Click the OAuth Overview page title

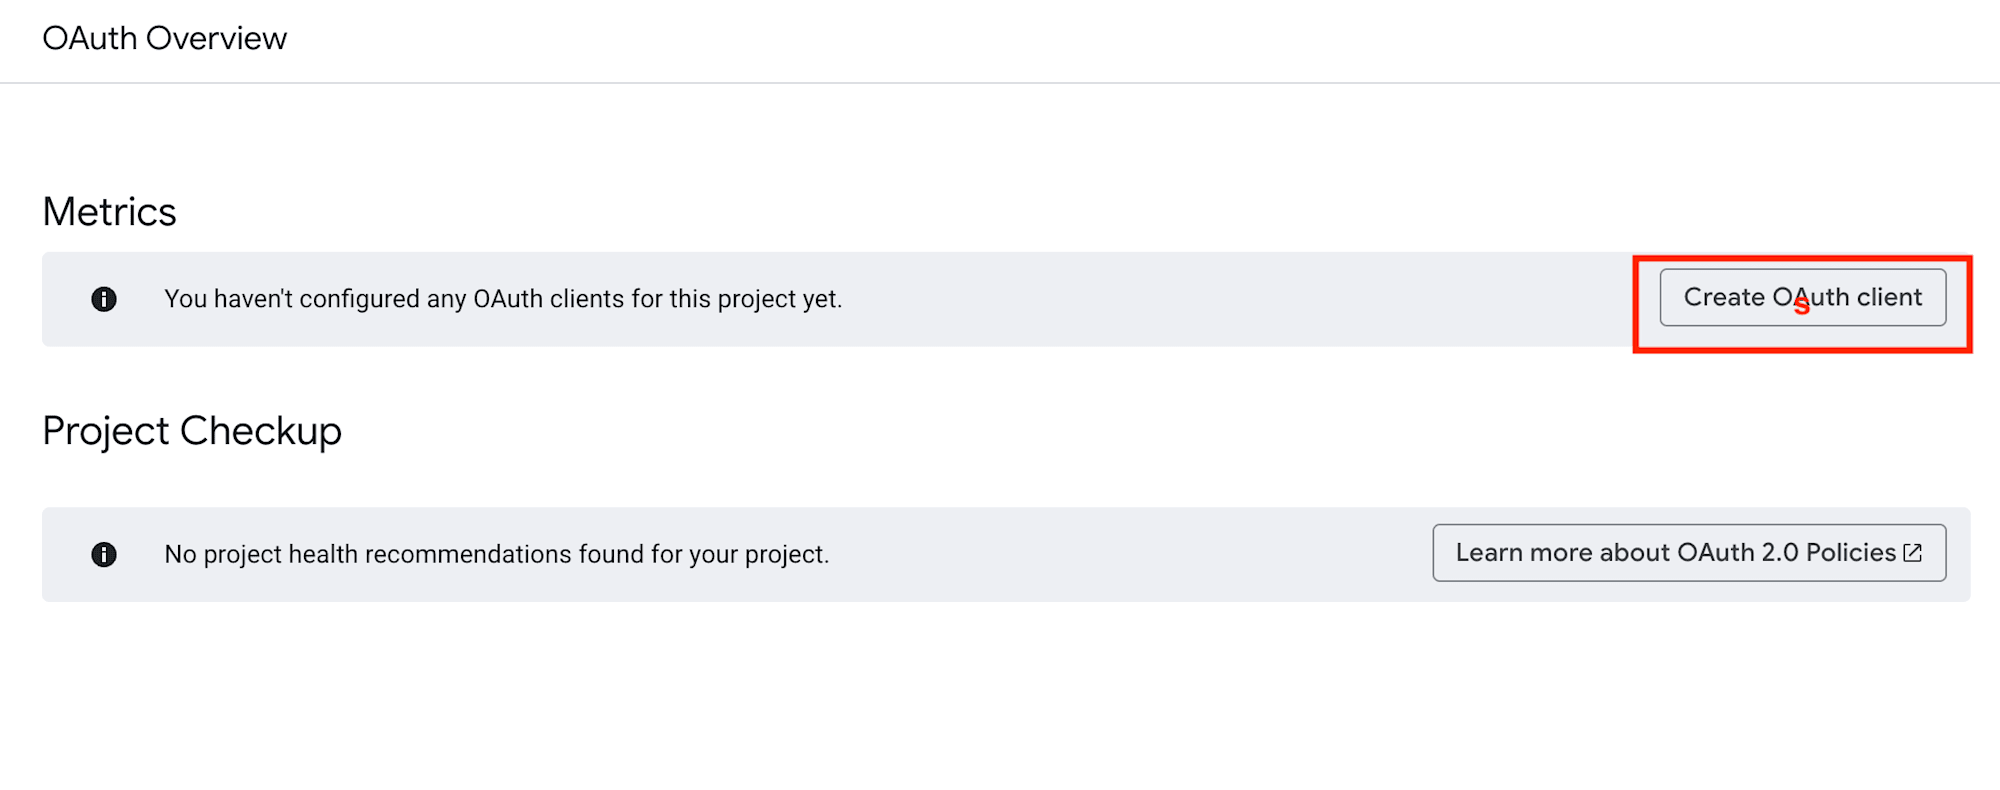(x=165, y=38)
